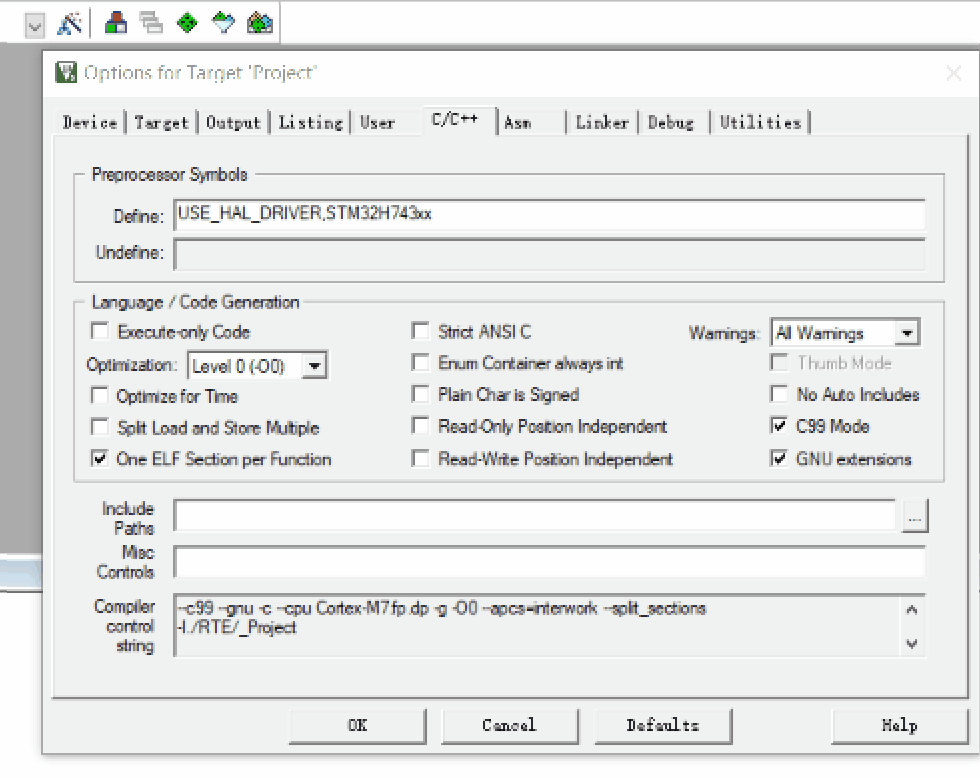Uncheck One ELF Section per Function
Screen dimensions: 980x778
(100, 458)
